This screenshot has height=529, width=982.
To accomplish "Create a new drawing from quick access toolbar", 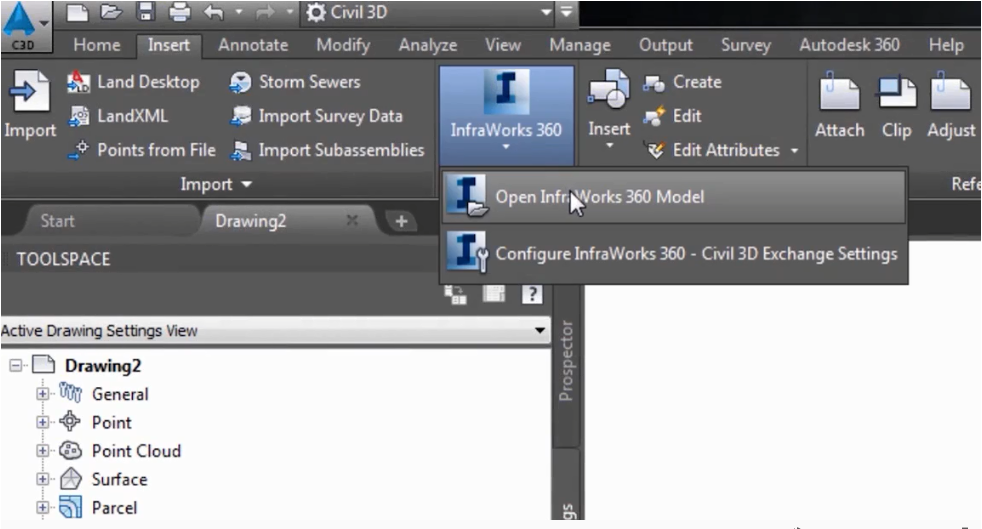I will tap(77, 12).
